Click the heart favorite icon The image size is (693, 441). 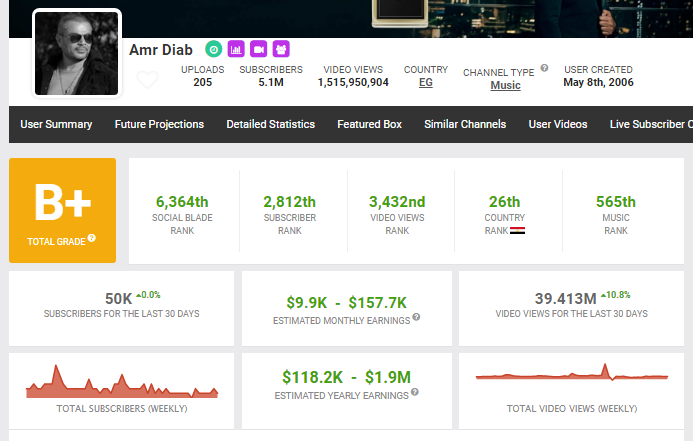(x=147, y=80)
